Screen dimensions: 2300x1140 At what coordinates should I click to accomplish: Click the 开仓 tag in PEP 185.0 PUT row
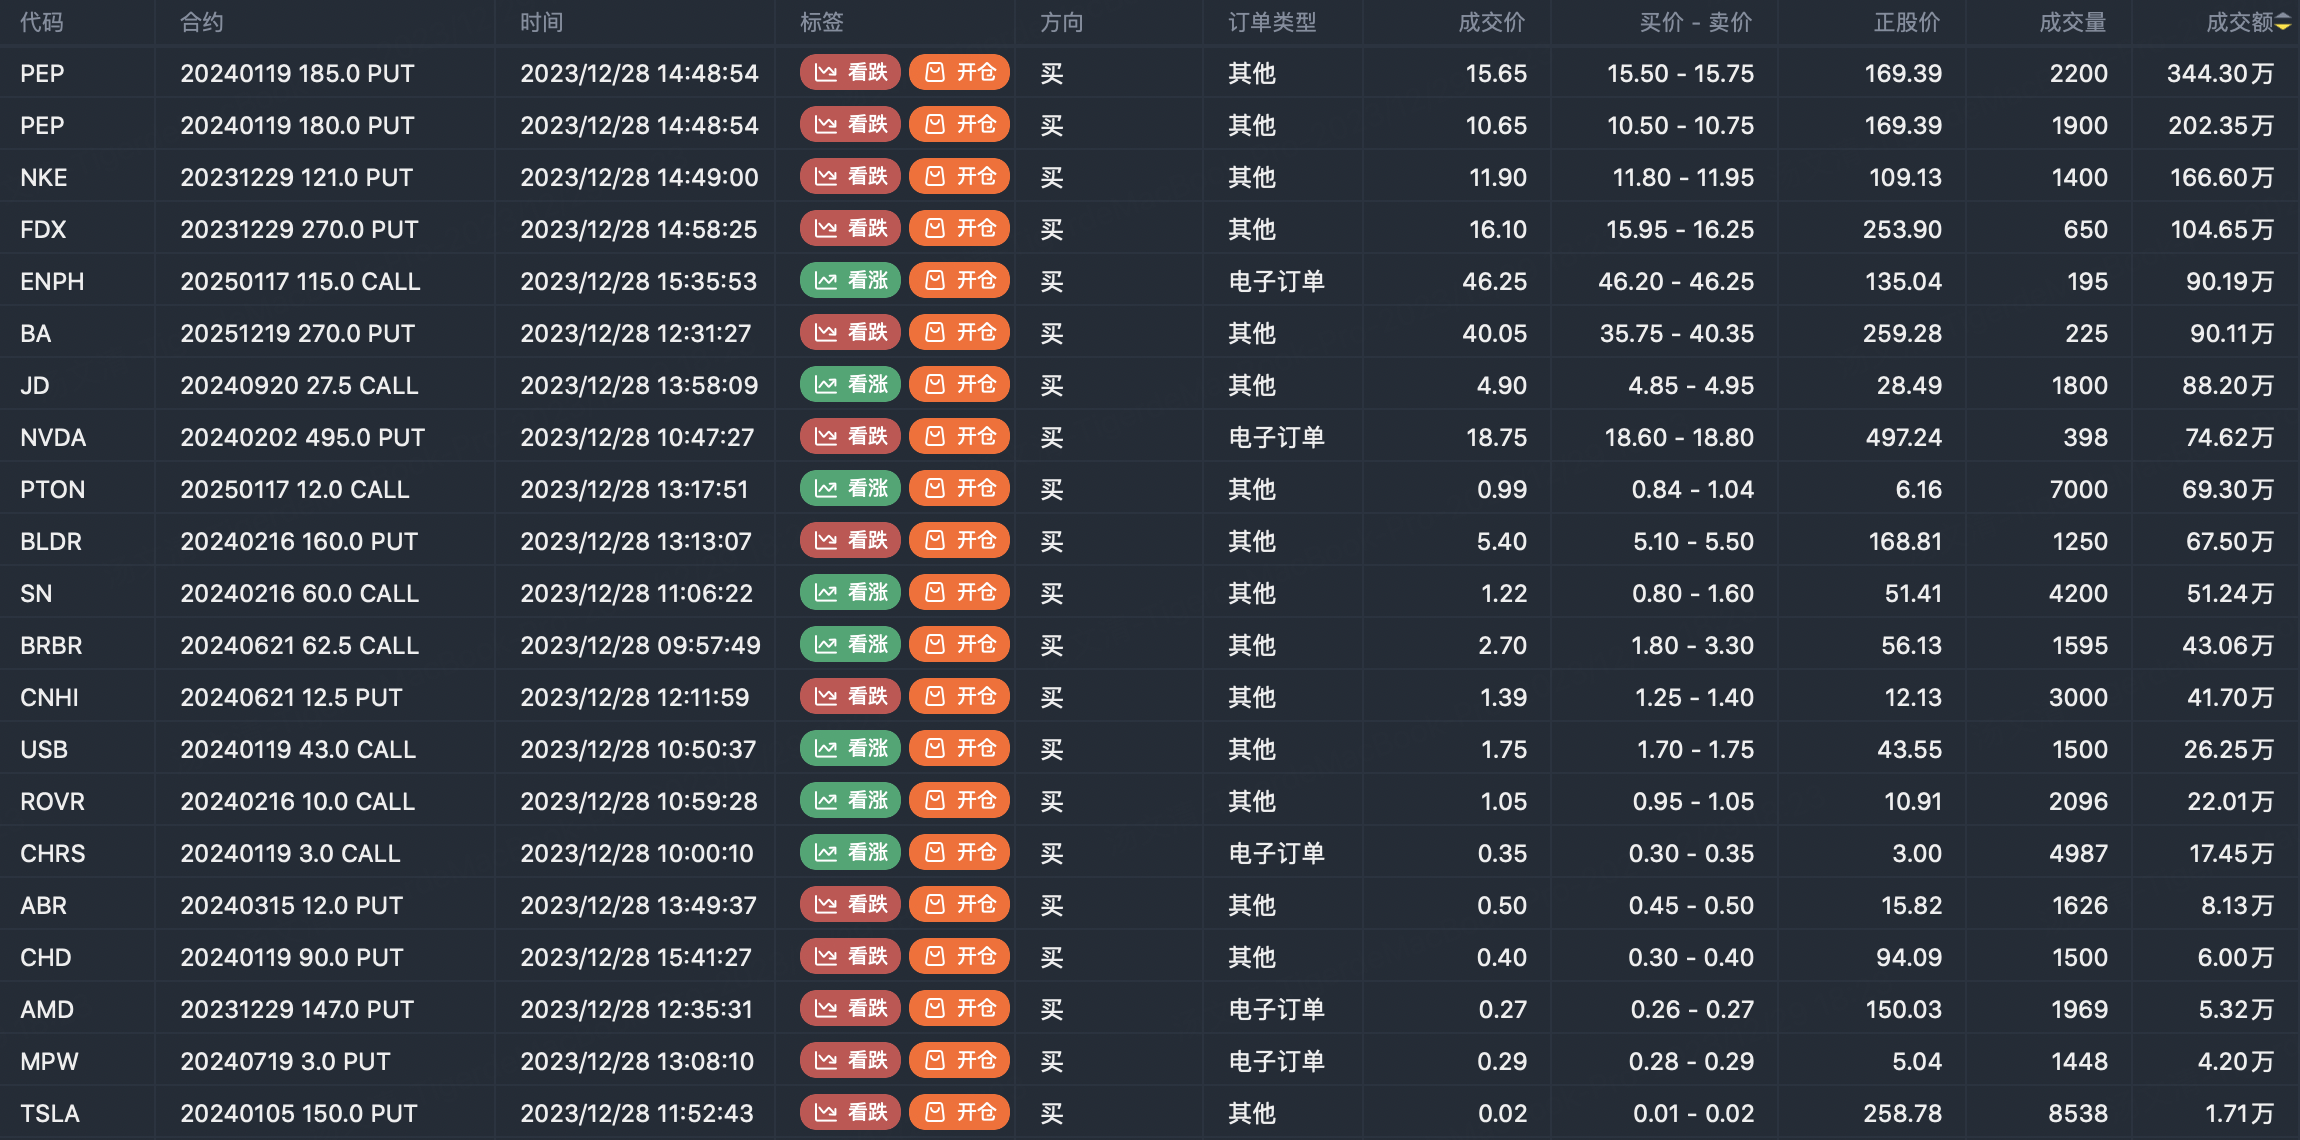click(959, 73)
